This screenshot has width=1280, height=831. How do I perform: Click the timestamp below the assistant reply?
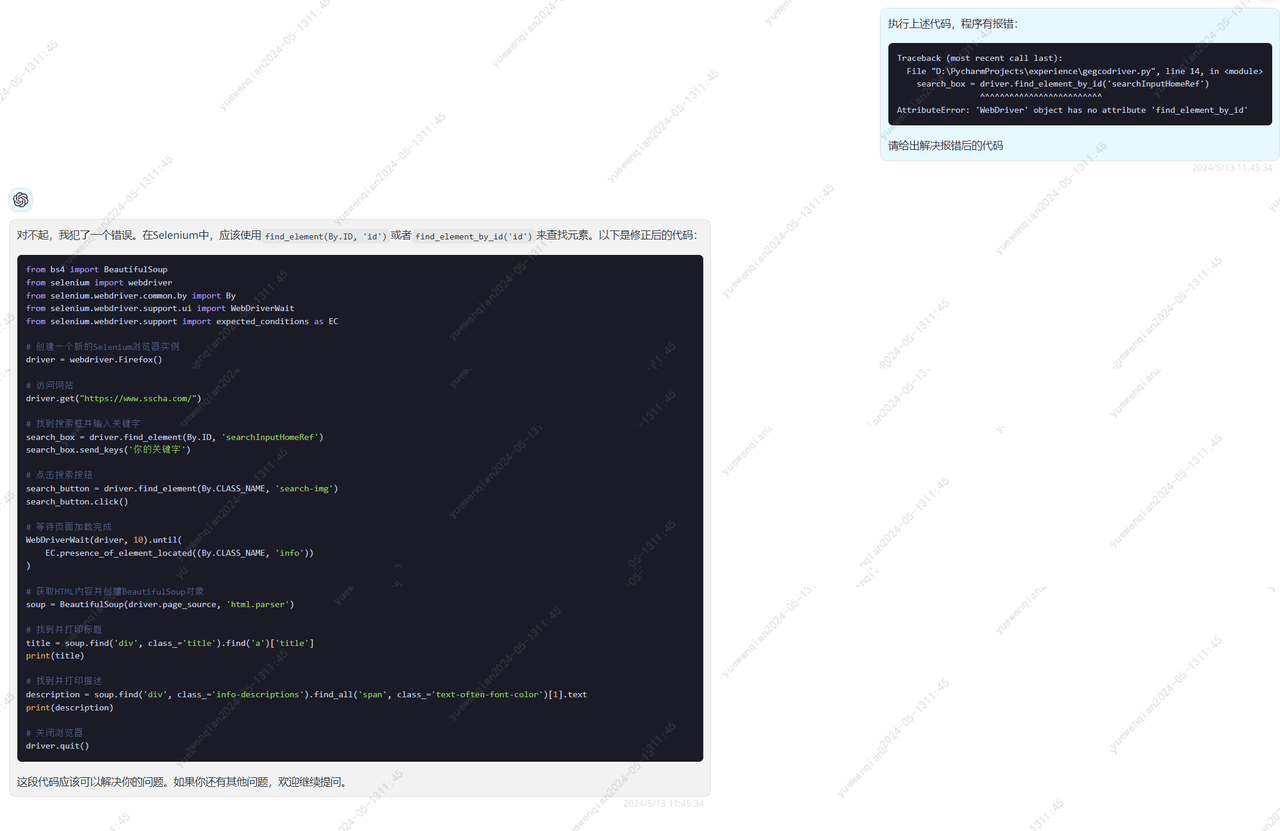tap(663, 804)
